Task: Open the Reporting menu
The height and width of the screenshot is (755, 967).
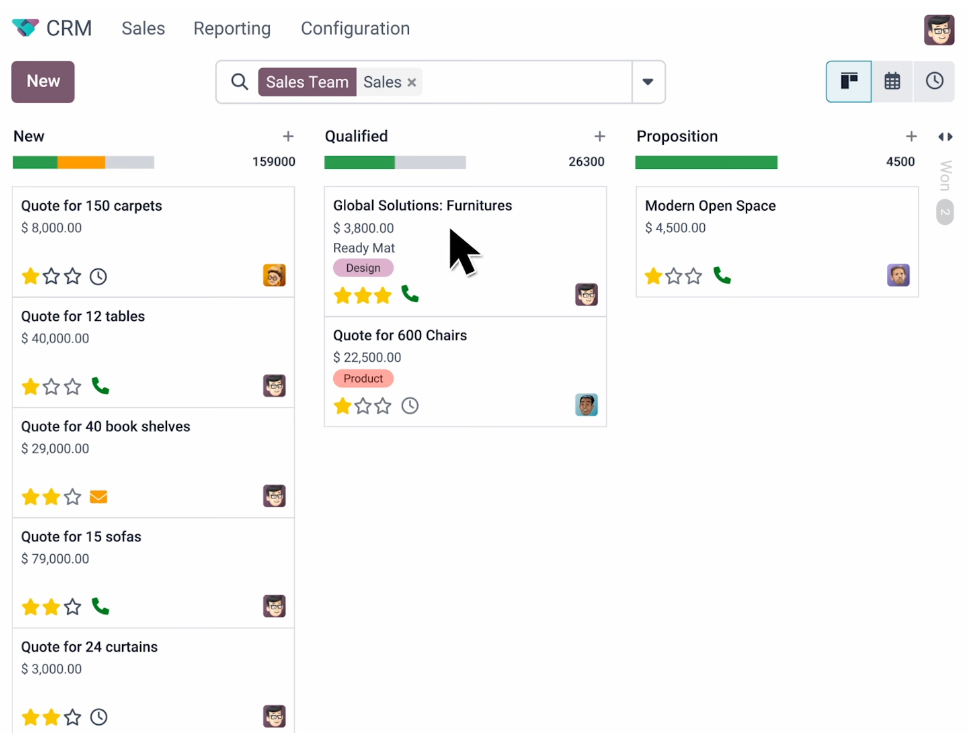Action: point(232,29)
